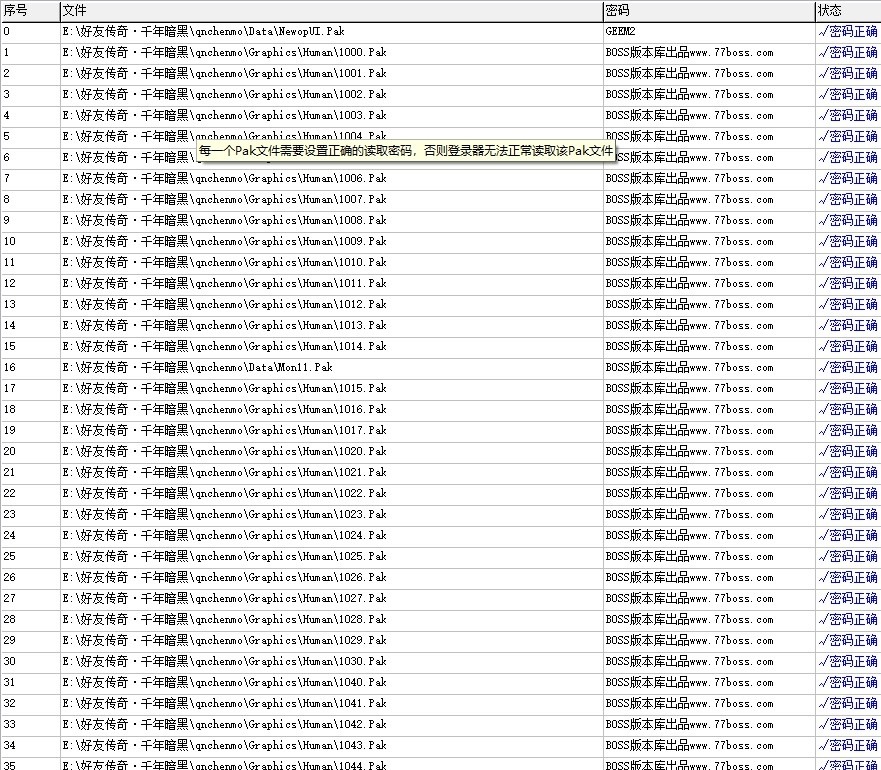Click the 密码正确 status of row 31

click(x=848, y=682)
